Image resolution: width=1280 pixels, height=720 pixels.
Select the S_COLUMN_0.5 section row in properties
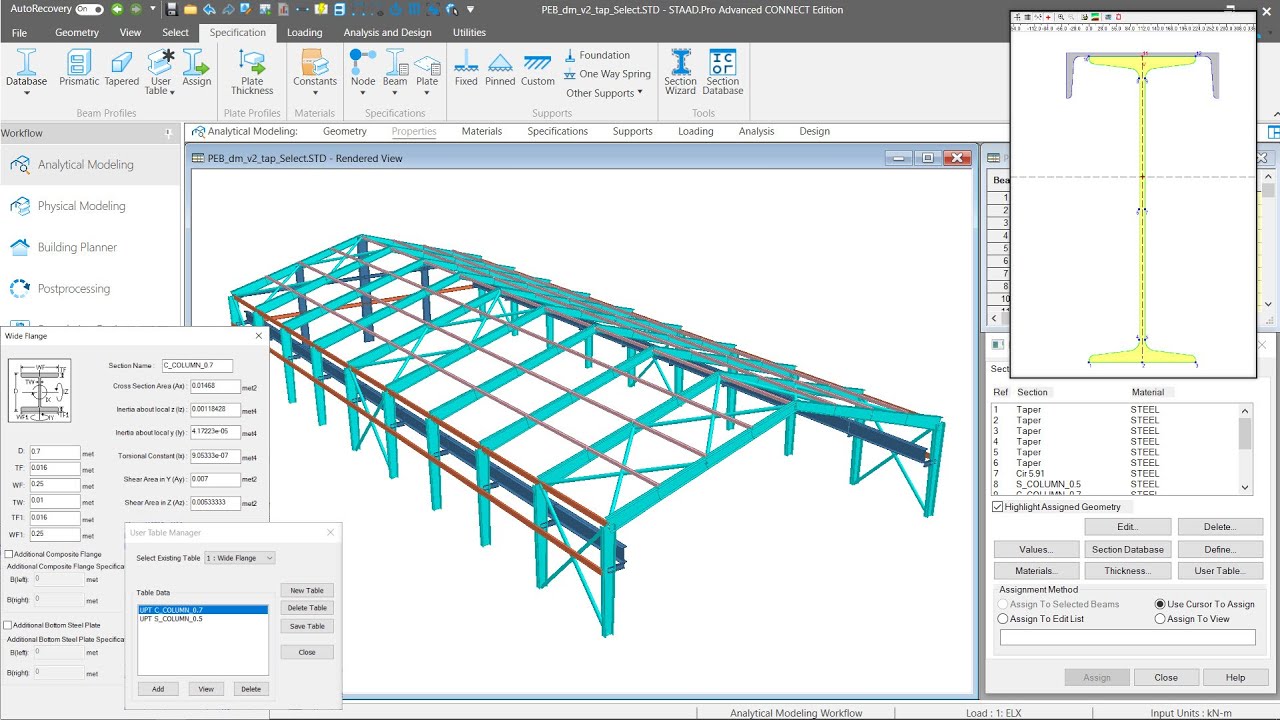(1116, 484)
